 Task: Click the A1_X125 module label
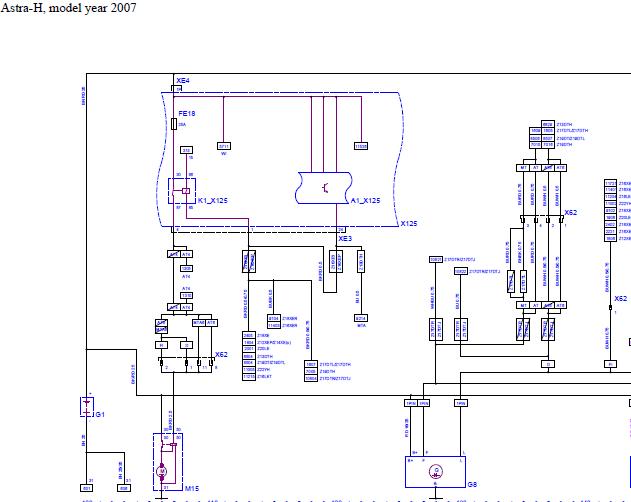(x=365, y=200)
